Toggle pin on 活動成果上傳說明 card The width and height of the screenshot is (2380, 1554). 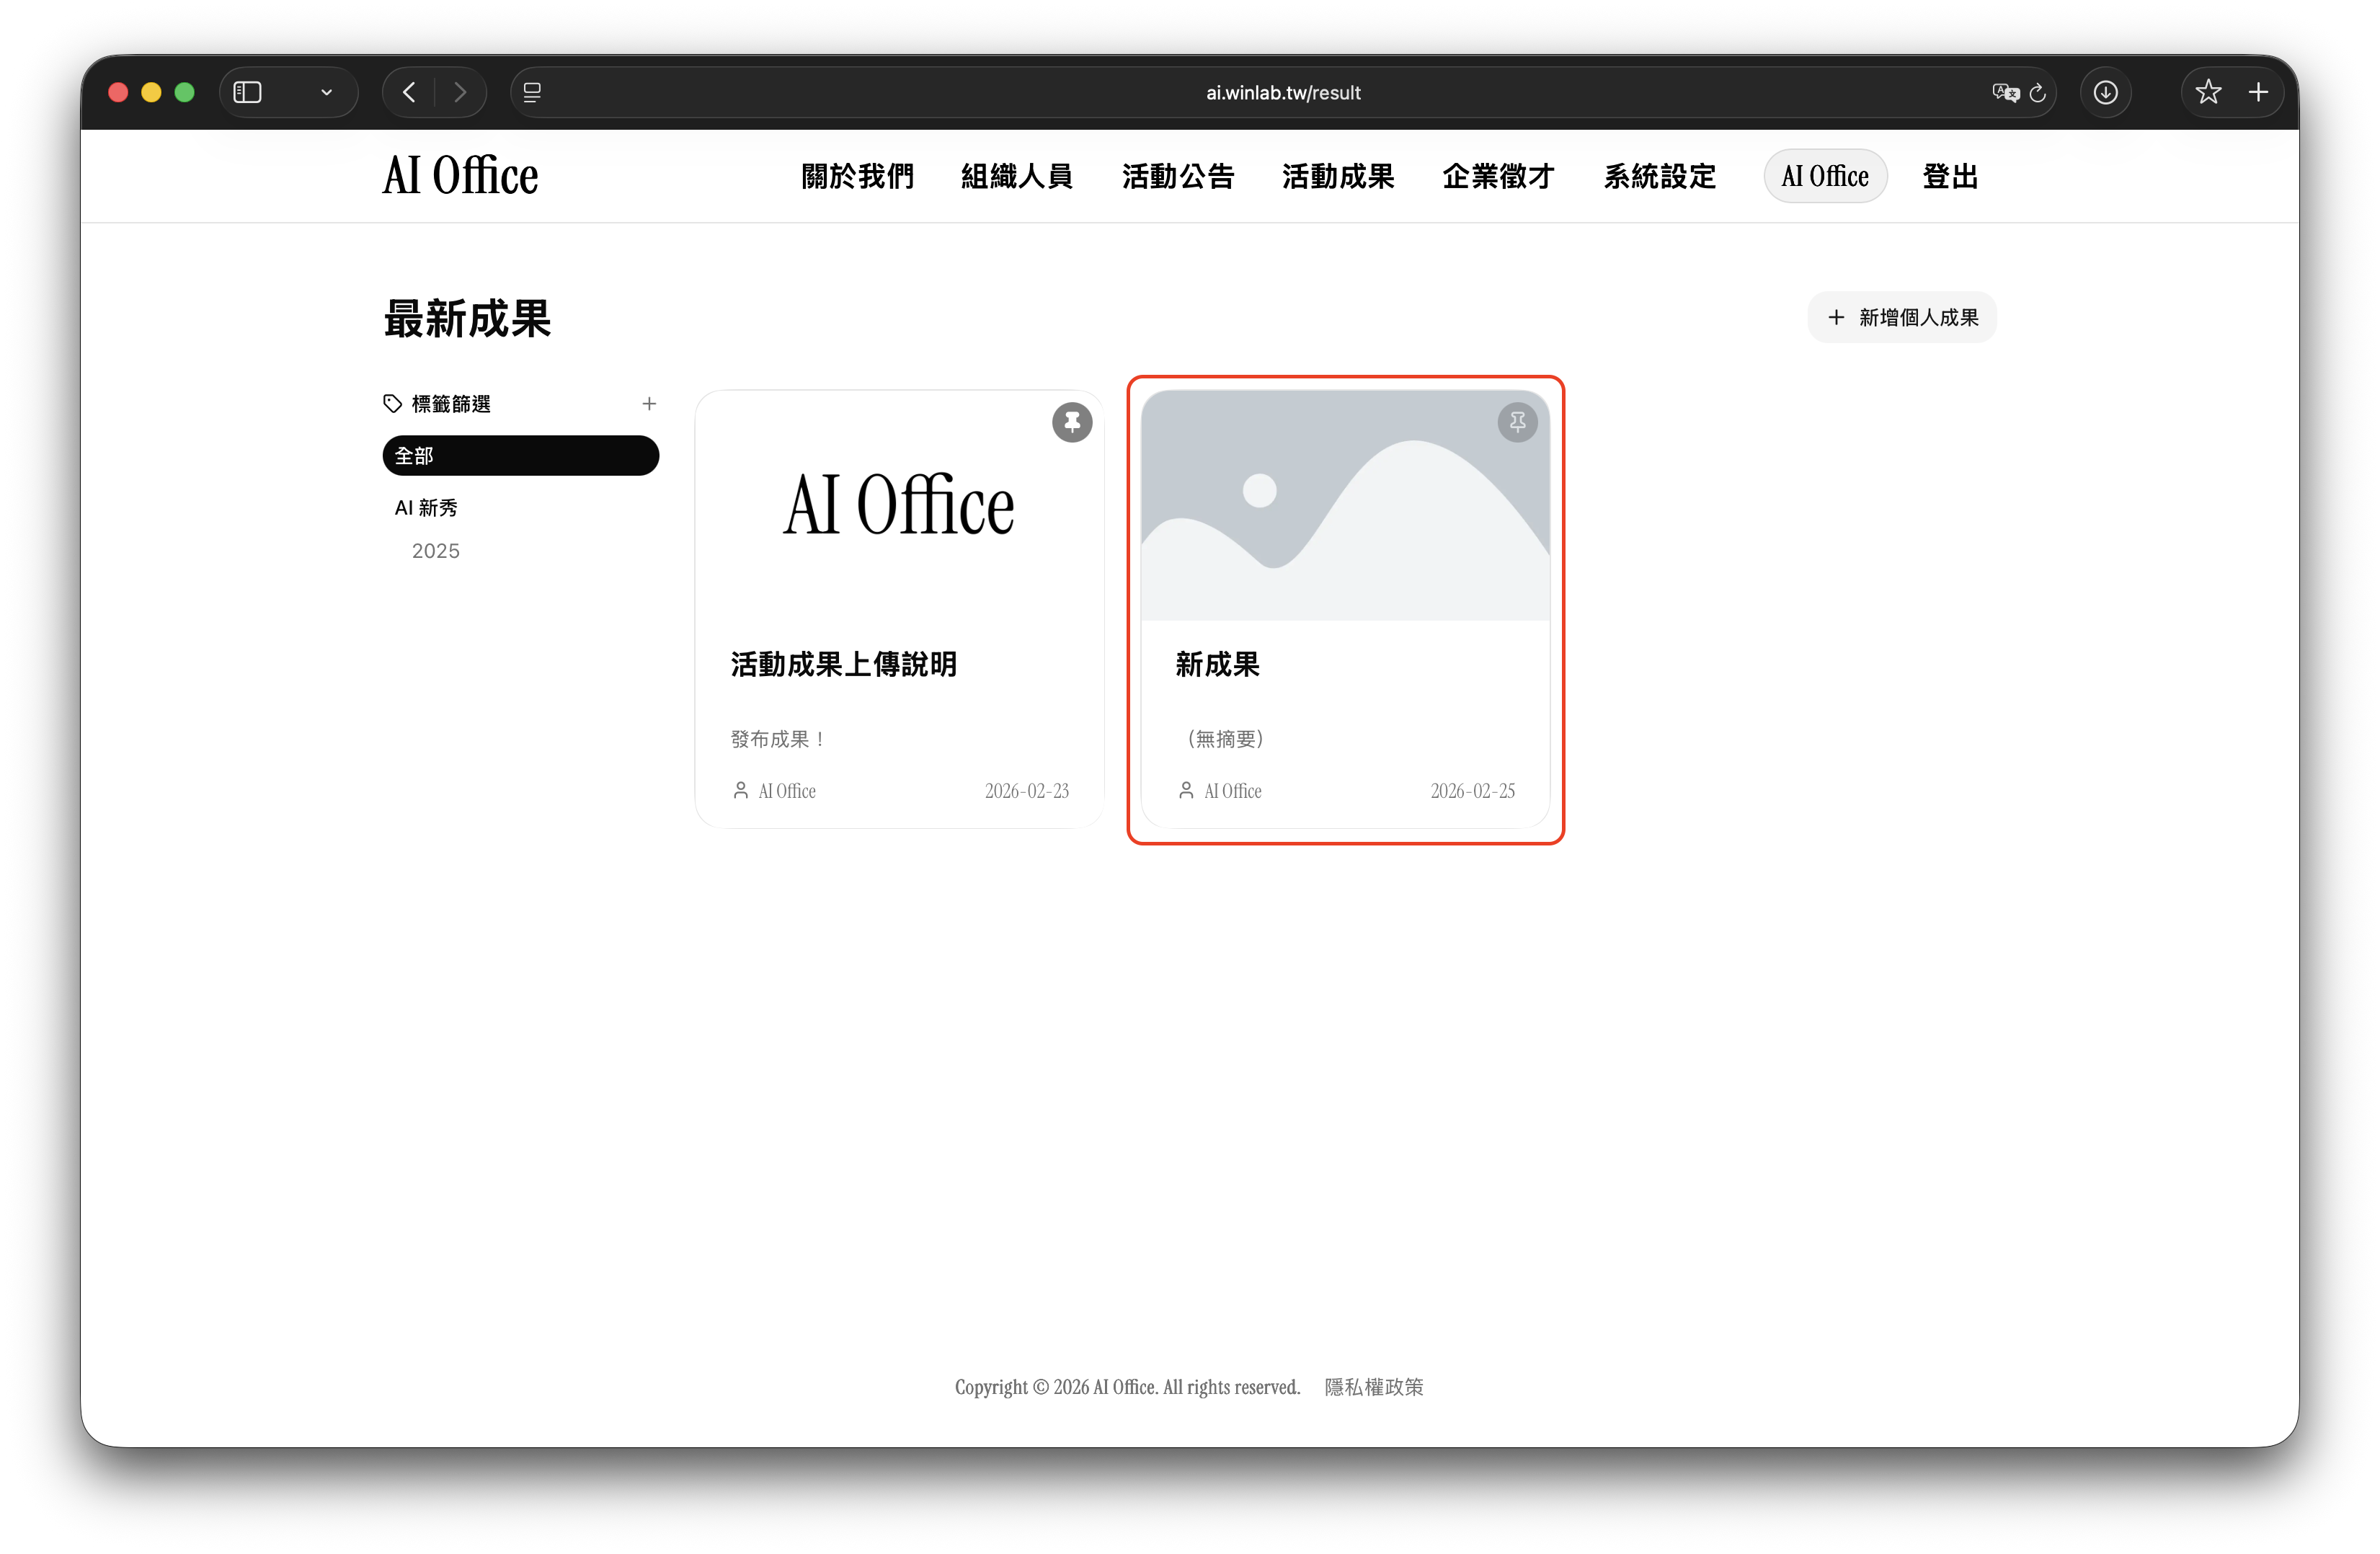[1071, 422]
